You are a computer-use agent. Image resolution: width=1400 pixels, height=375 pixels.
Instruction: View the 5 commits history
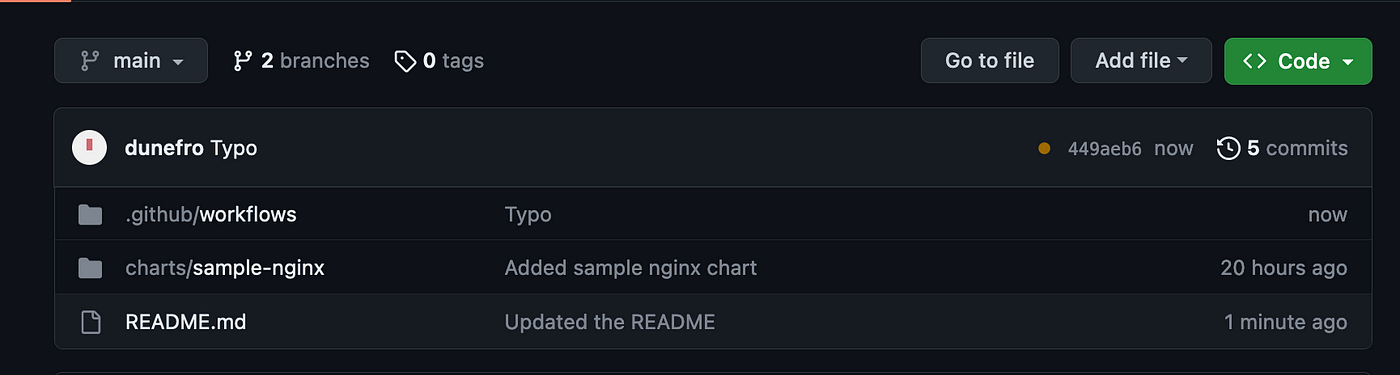click(x=1282, y=148)
